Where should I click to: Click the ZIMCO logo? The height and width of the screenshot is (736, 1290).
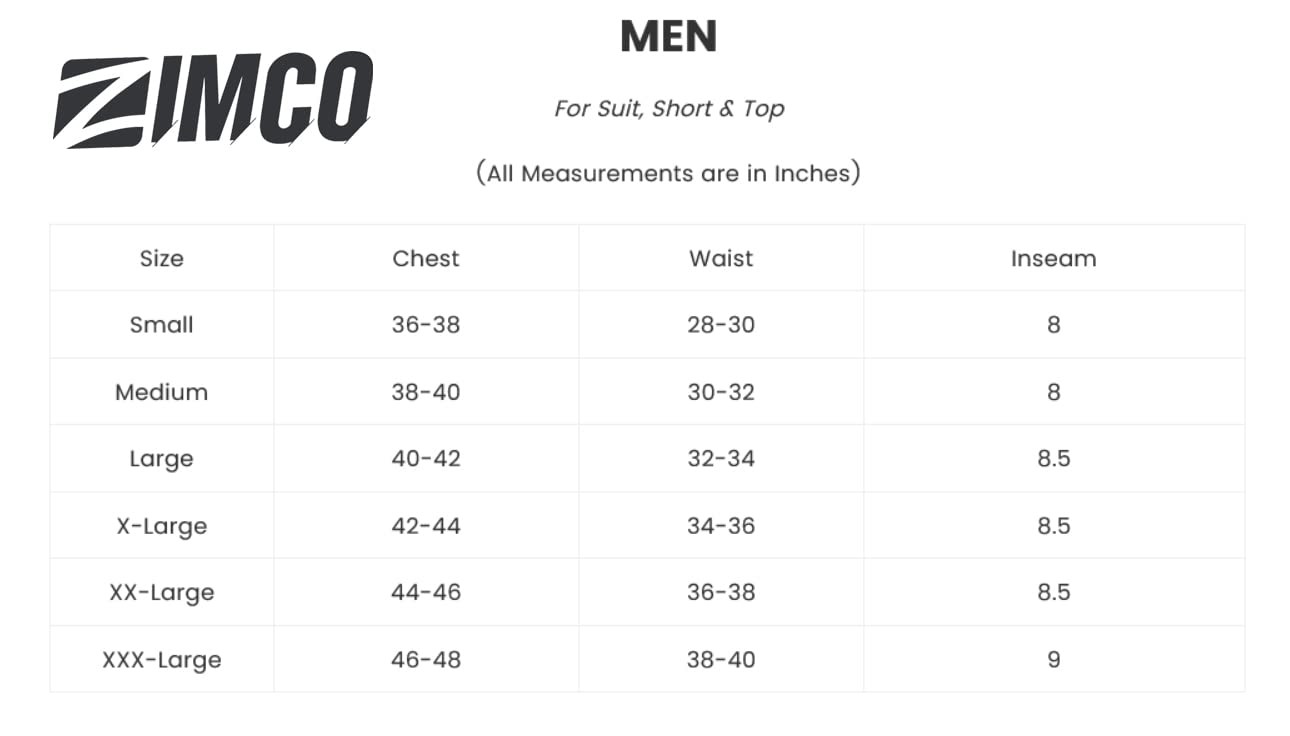pos(212,100)
